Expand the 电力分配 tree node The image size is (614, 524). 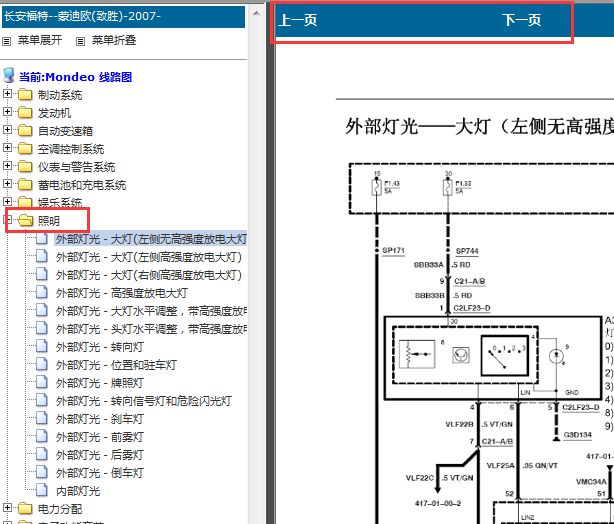tap(7, 508)
